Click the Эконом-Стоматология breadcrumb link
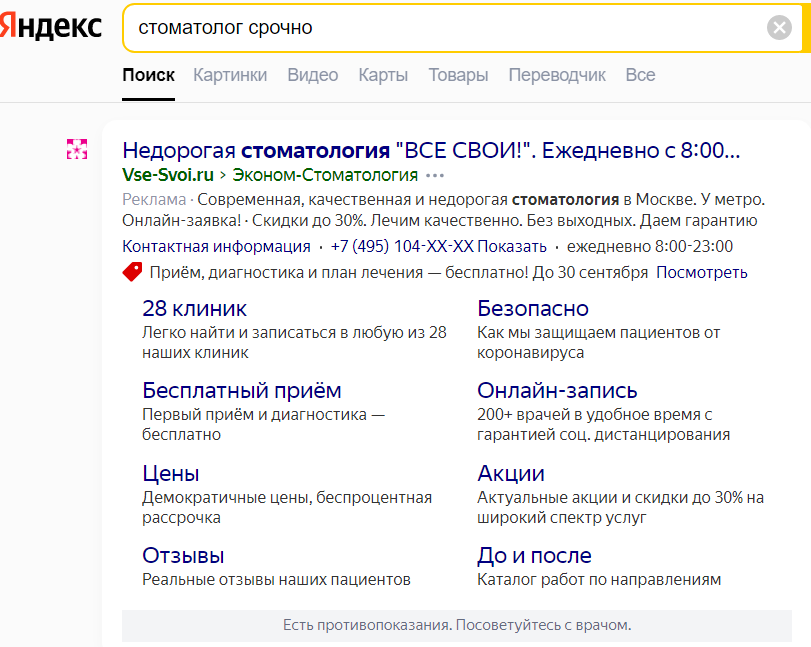The height and width of the screenshot is (647, 811). click(x=325, y=175)
